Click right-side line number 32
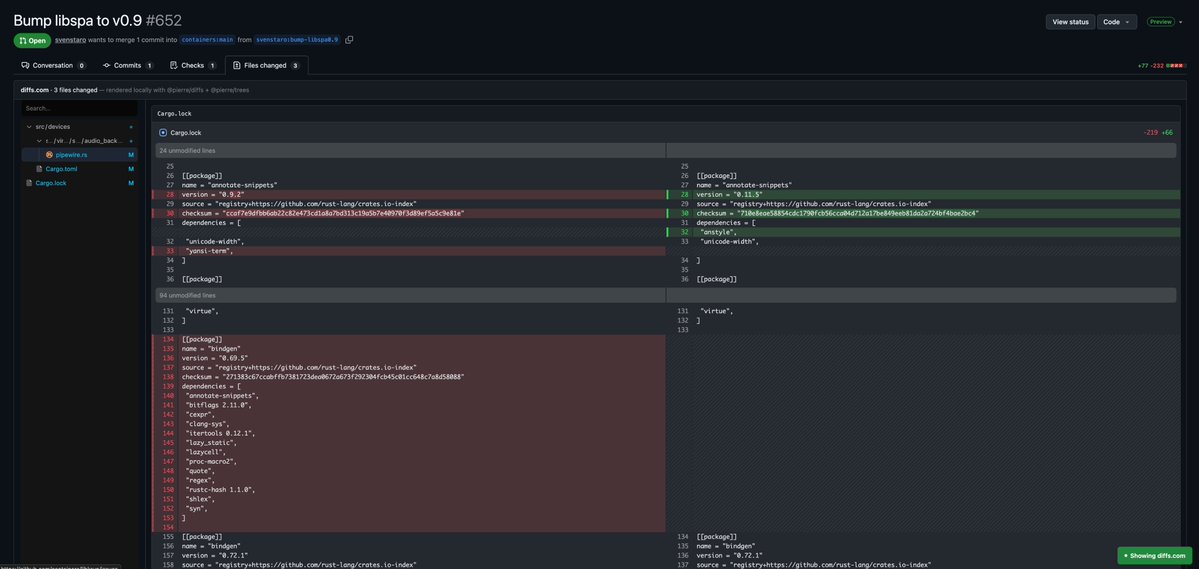This screenshot has width=1199, height=569. [x=685, y=232]
